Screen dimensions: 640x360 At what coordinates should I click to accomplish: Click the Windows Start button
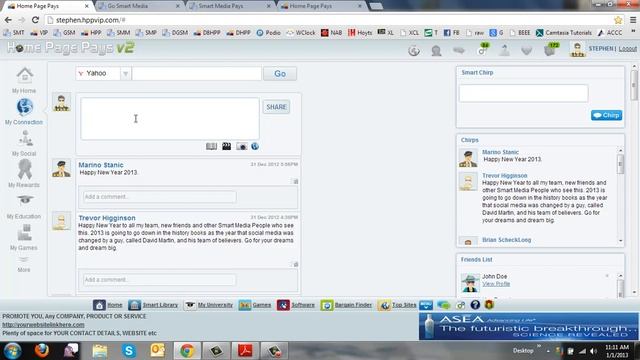coord(12,351)
